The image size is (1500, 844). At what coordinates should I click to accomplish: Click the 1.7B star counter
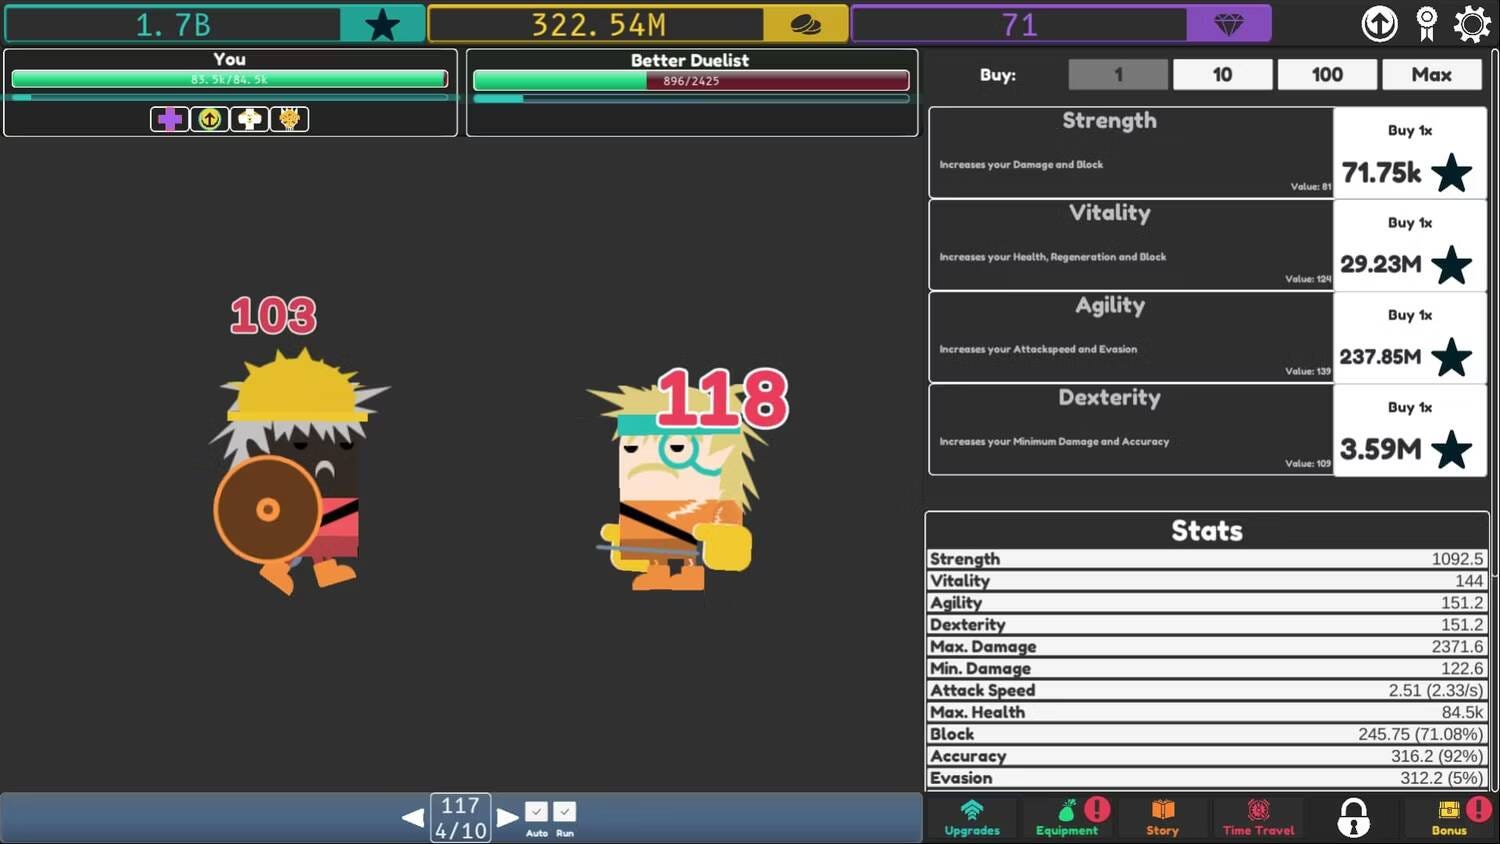point(173,24)
